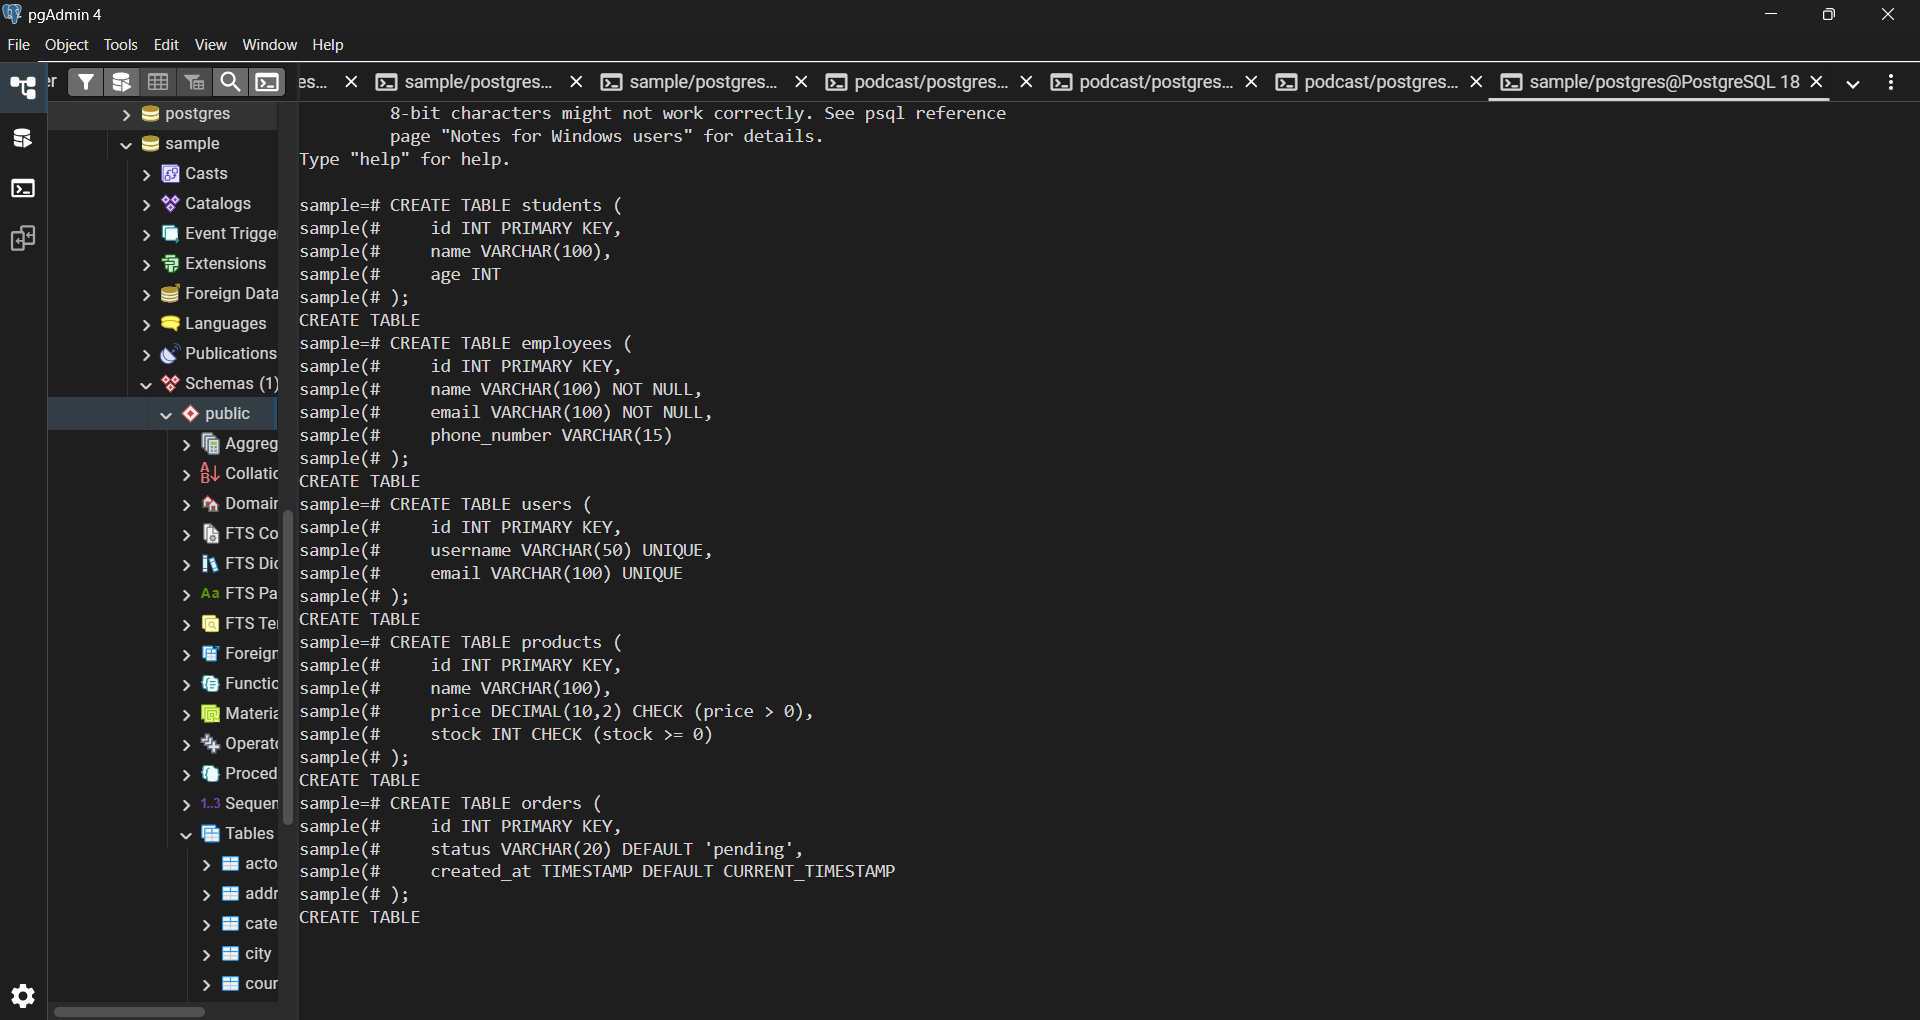Open the Object Explorer sidebar panel icon
Image resolution: width=1920 pixels, height=1020 pixels.
point(22,87)
